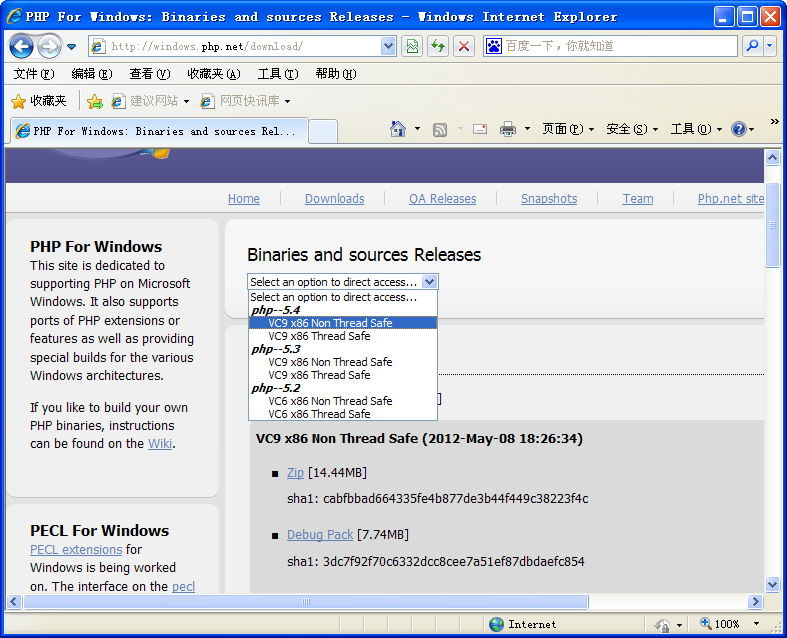Download the Debug Pack link

[x=320, y=535]
